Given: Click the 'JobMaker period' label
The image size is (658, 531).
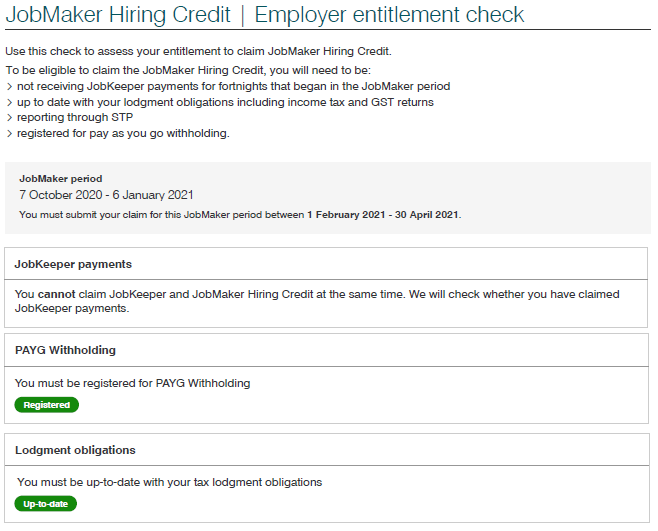Looking at the screenshot, I should pyautogui.click(x=60, y=179).
